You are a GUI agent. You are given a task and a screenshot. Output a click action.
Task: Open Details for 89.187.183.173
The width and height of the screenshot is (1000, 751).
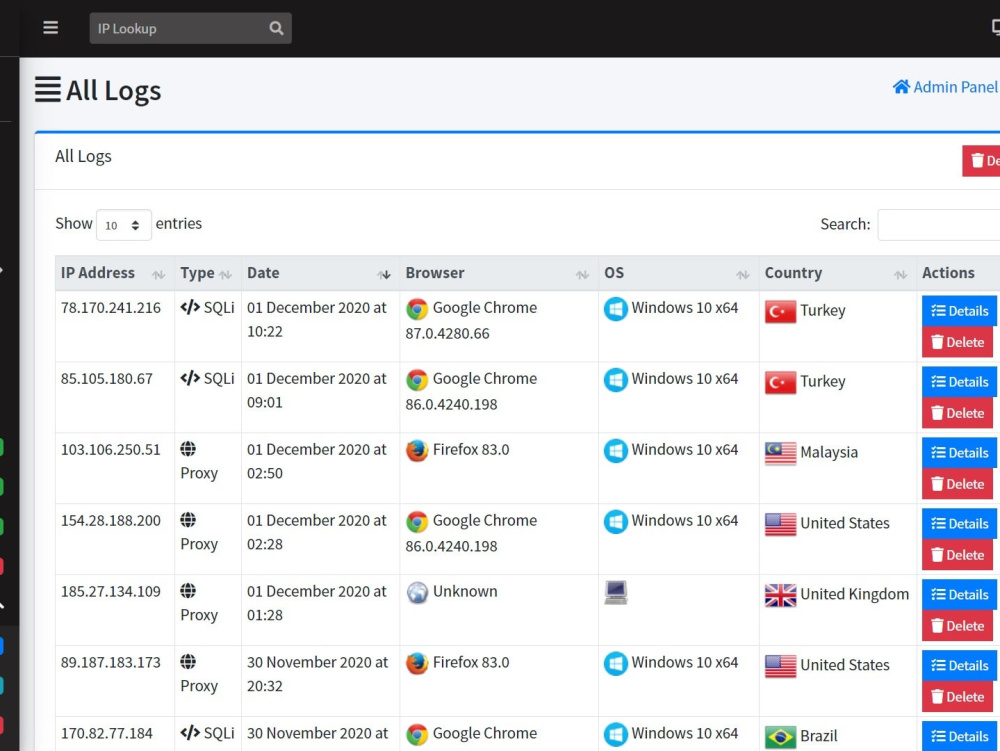(x=959, y=665)
